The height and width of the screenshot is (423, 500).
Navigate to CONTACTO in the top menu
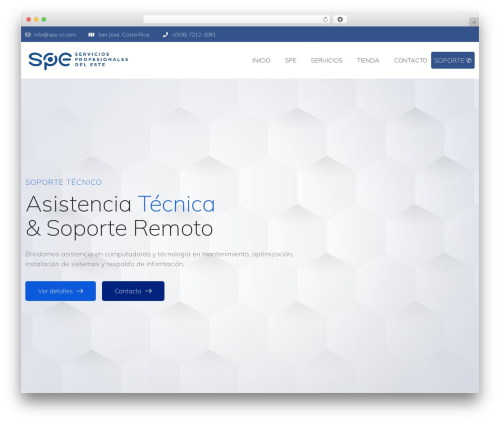tap(410, 61)
